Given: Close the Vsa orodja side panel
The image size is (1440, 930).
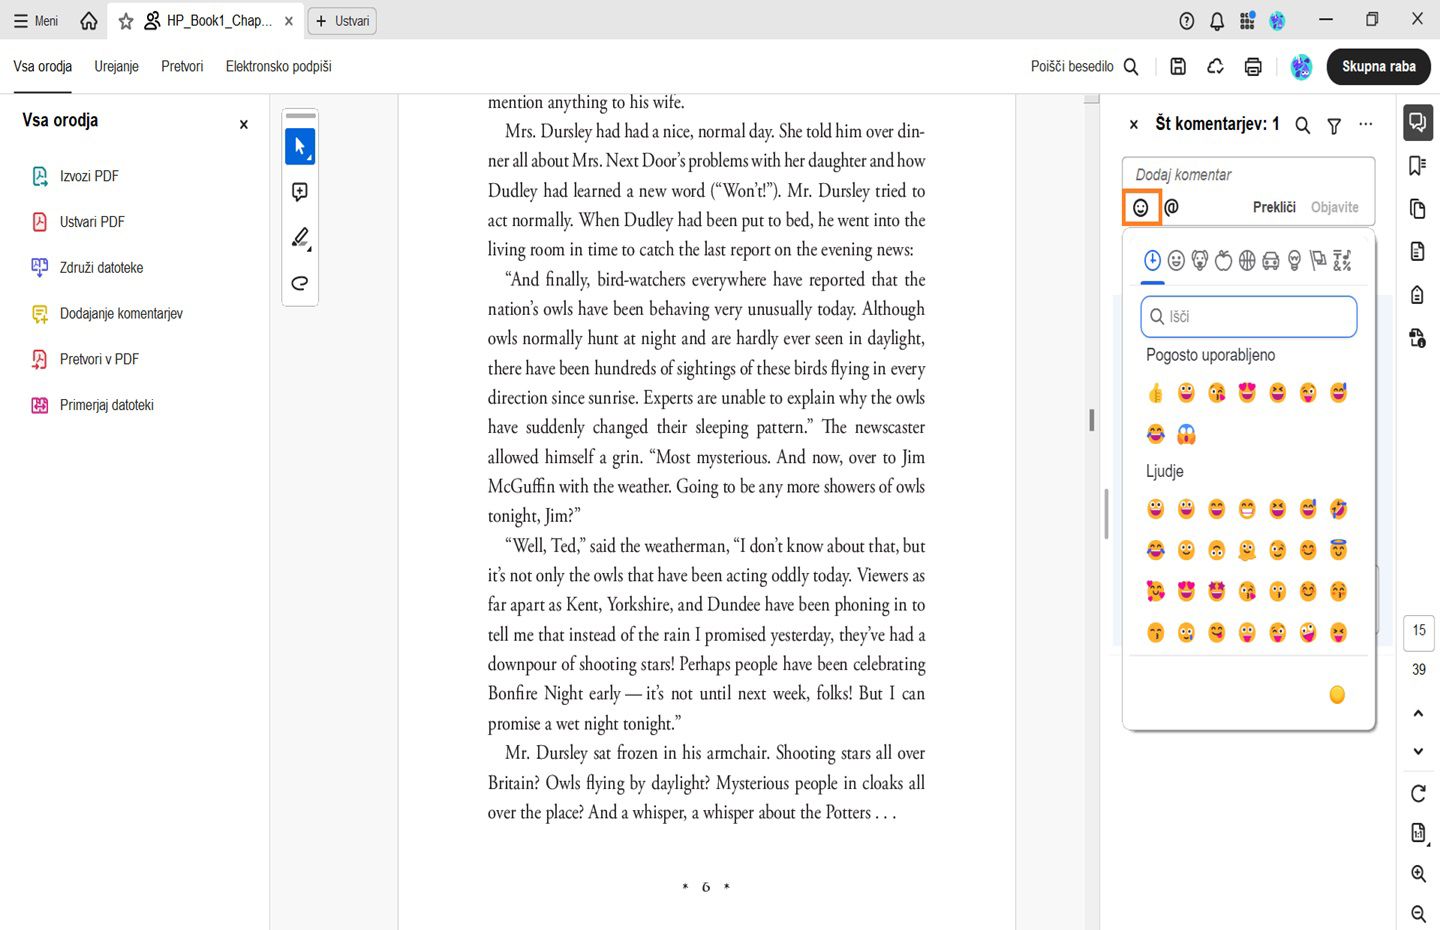Looking at the screenshot, I should [244, 125].
